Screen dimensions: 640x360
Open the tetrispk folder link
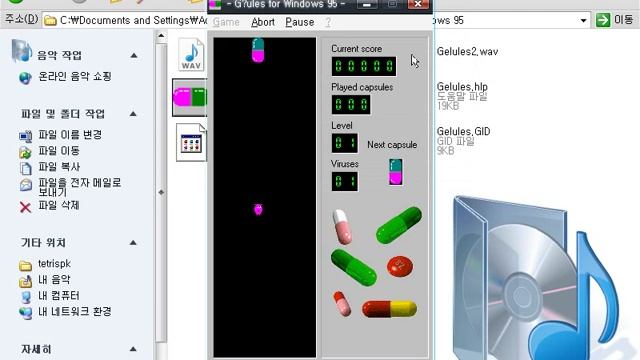click(x=54, y=264)
